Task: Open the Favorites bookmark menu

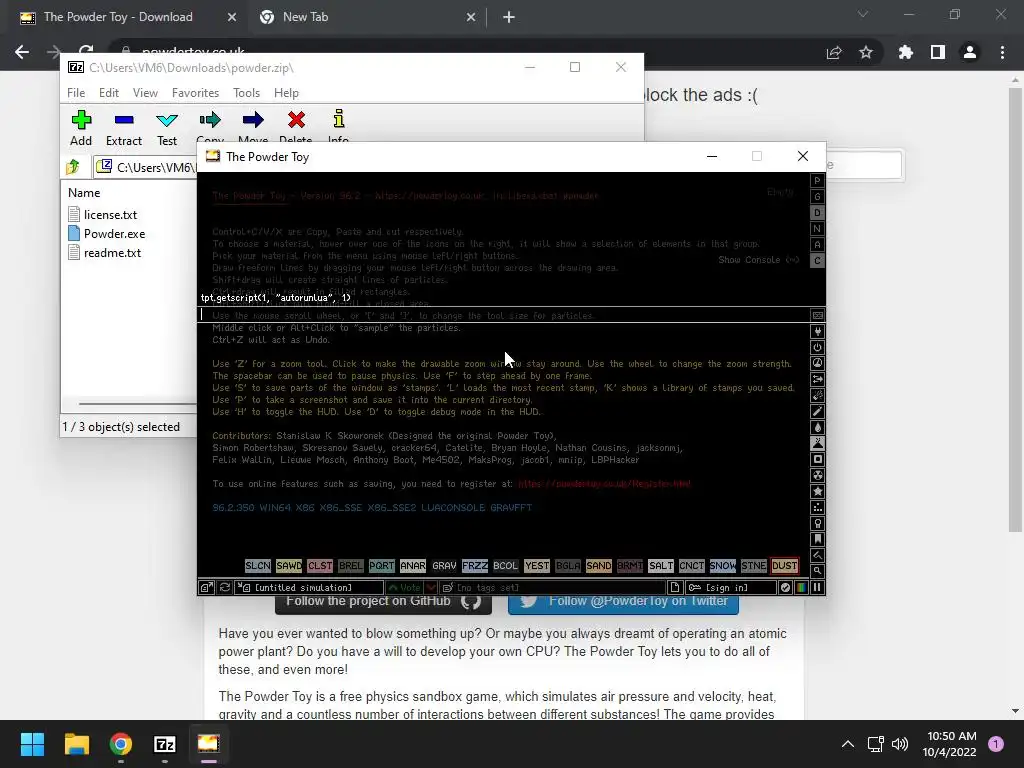Action: click(x=817, y=539)
